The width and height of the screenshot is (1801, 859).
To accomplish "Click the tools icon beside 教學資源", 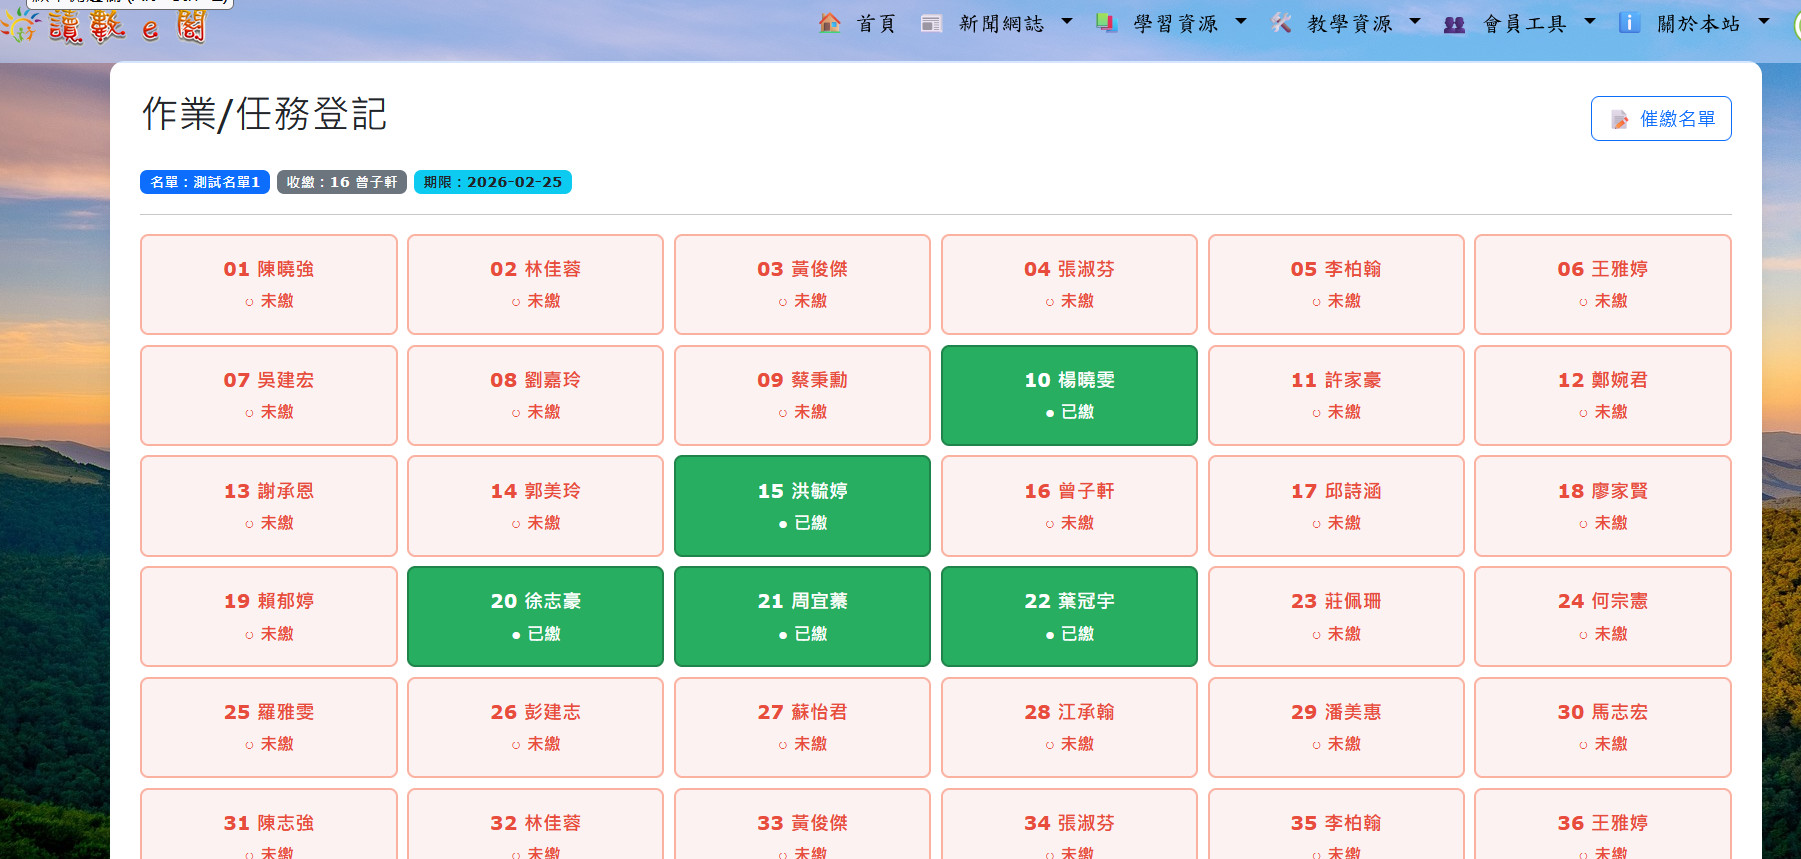I will point(1281,23).
